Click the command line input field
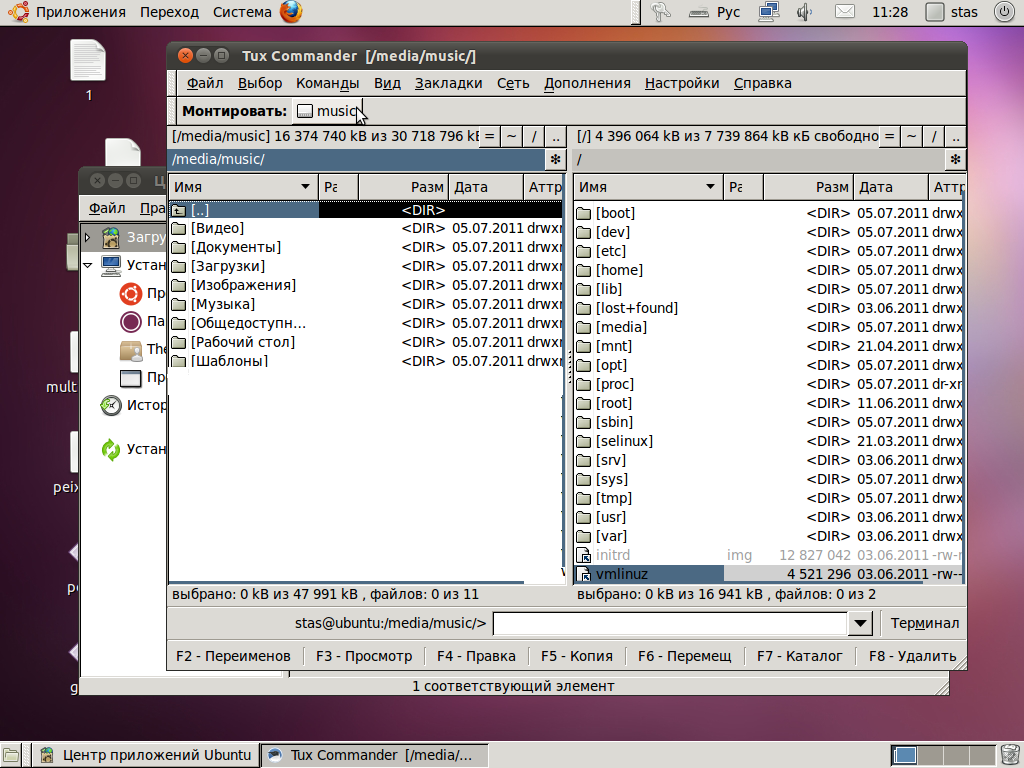 coord(671,624)
